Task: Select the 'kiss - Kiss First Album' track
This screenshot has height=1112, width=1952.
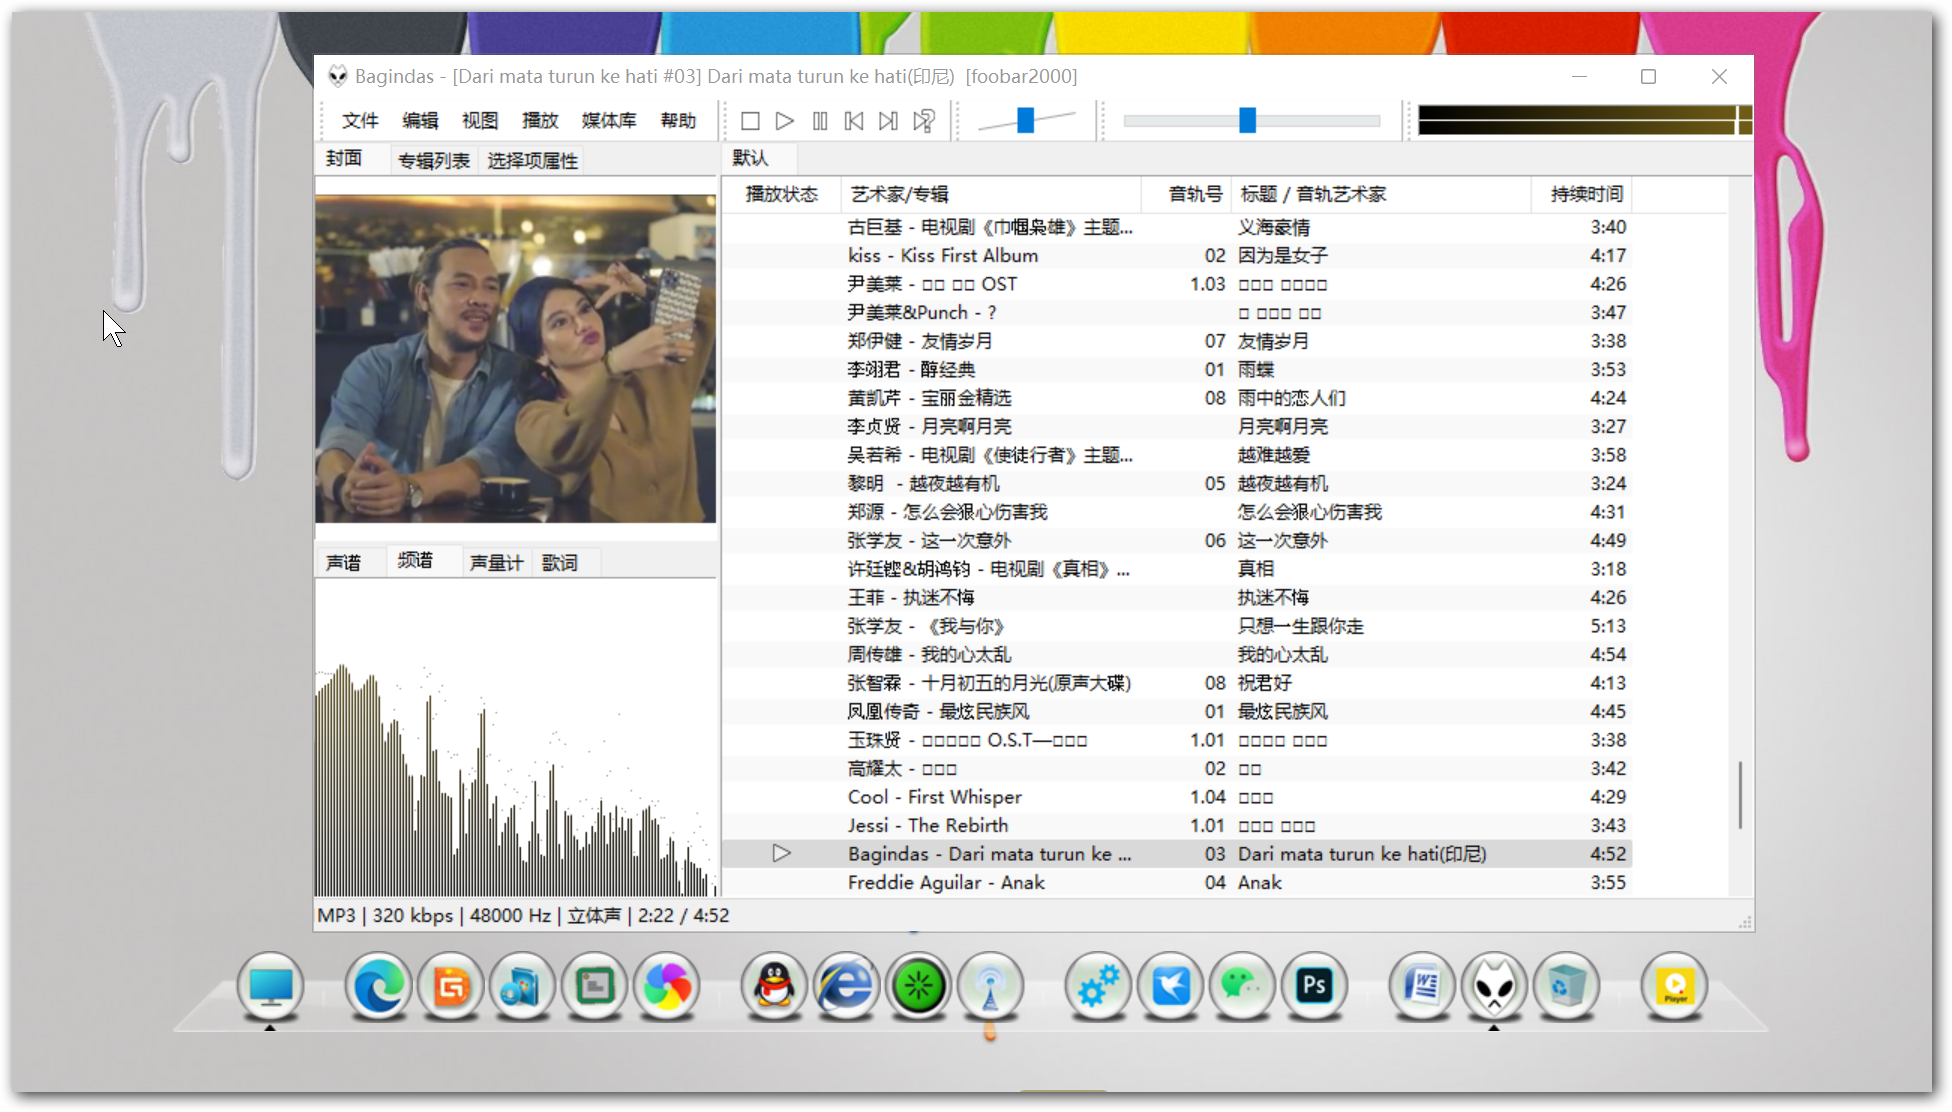Action: 1178,255
